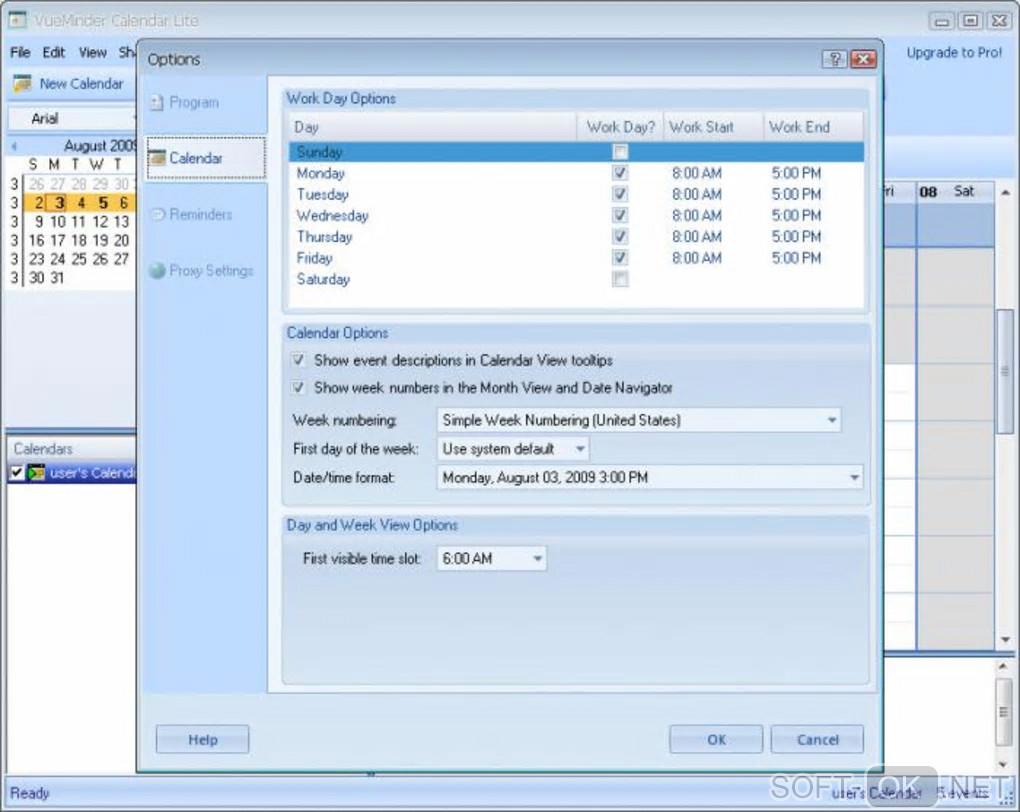Screen dimensions: 1020x812
Task: Click the Proxy Settings globe icon
Action: pyautogui.click(x=157, y=270)
